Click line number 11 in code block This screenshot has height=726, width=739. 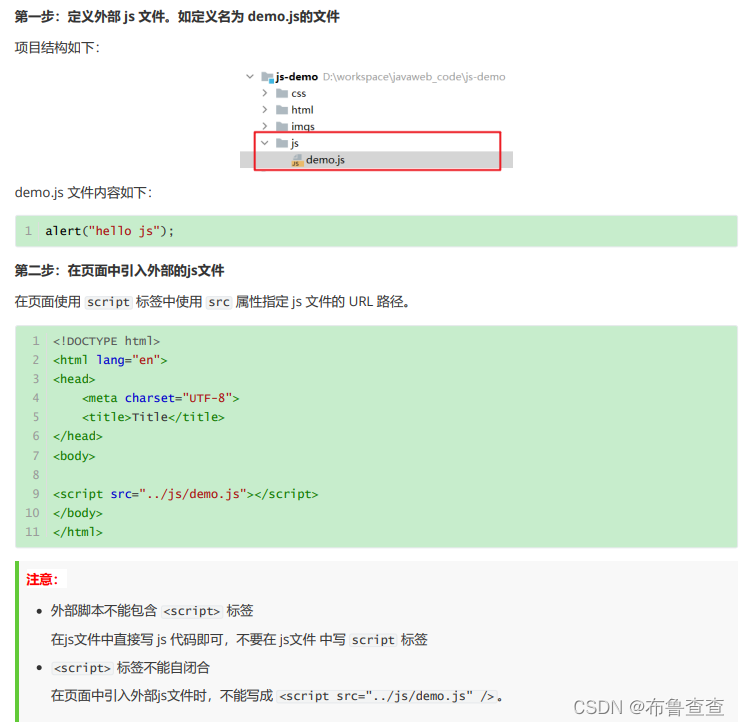click(32, 532)
